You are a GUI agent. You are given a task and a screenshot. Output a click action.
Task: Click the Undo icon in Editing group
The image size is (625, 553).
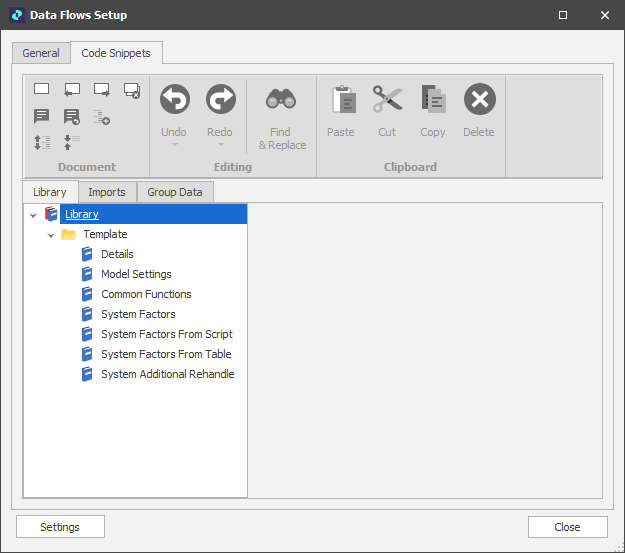coord(174,100)
